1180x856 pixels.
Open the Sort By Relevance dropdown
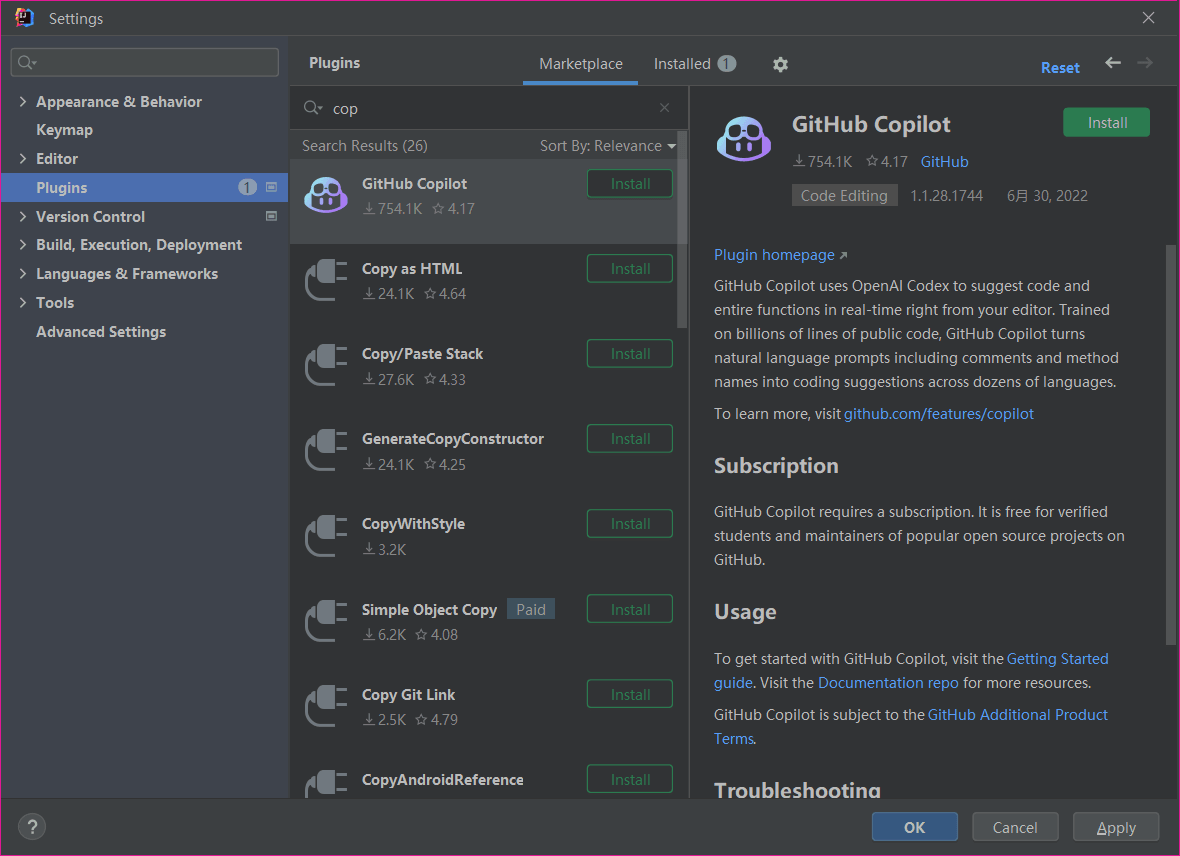pos(607,146)
